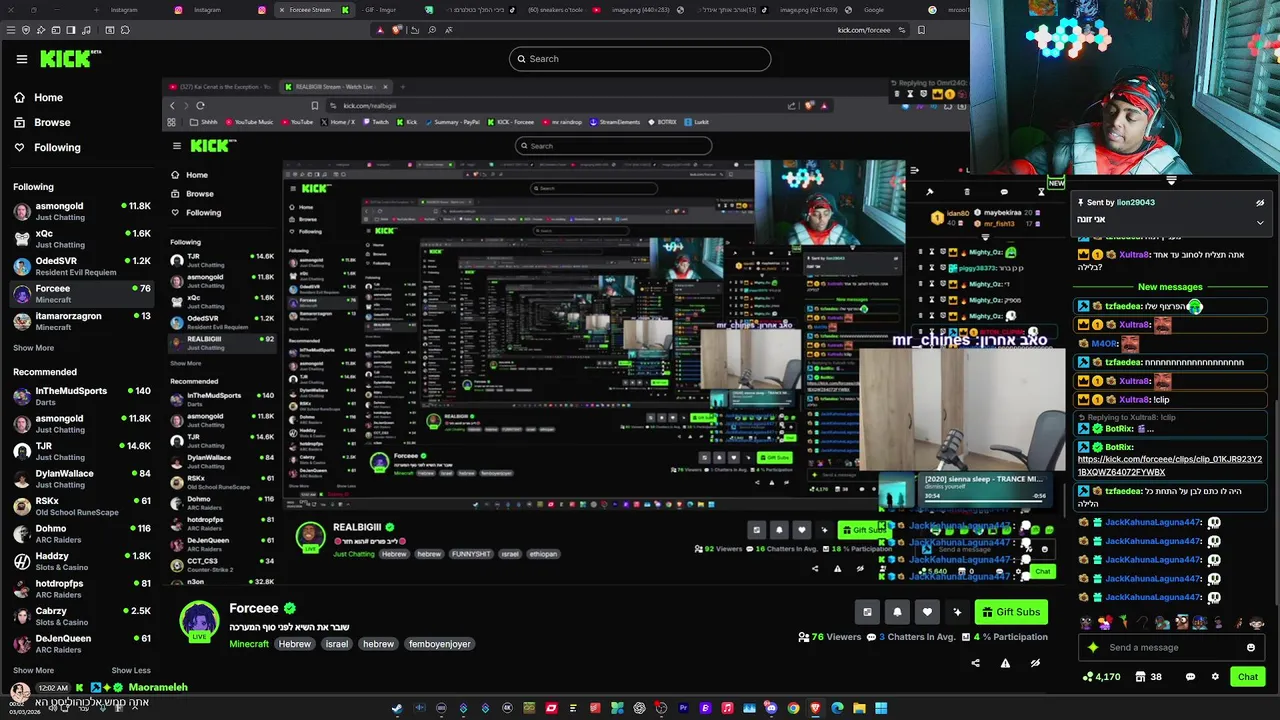This screenshot has height=720, width=1280.
Task: Open the chat emoji picker
Action: pos(1250,648)
